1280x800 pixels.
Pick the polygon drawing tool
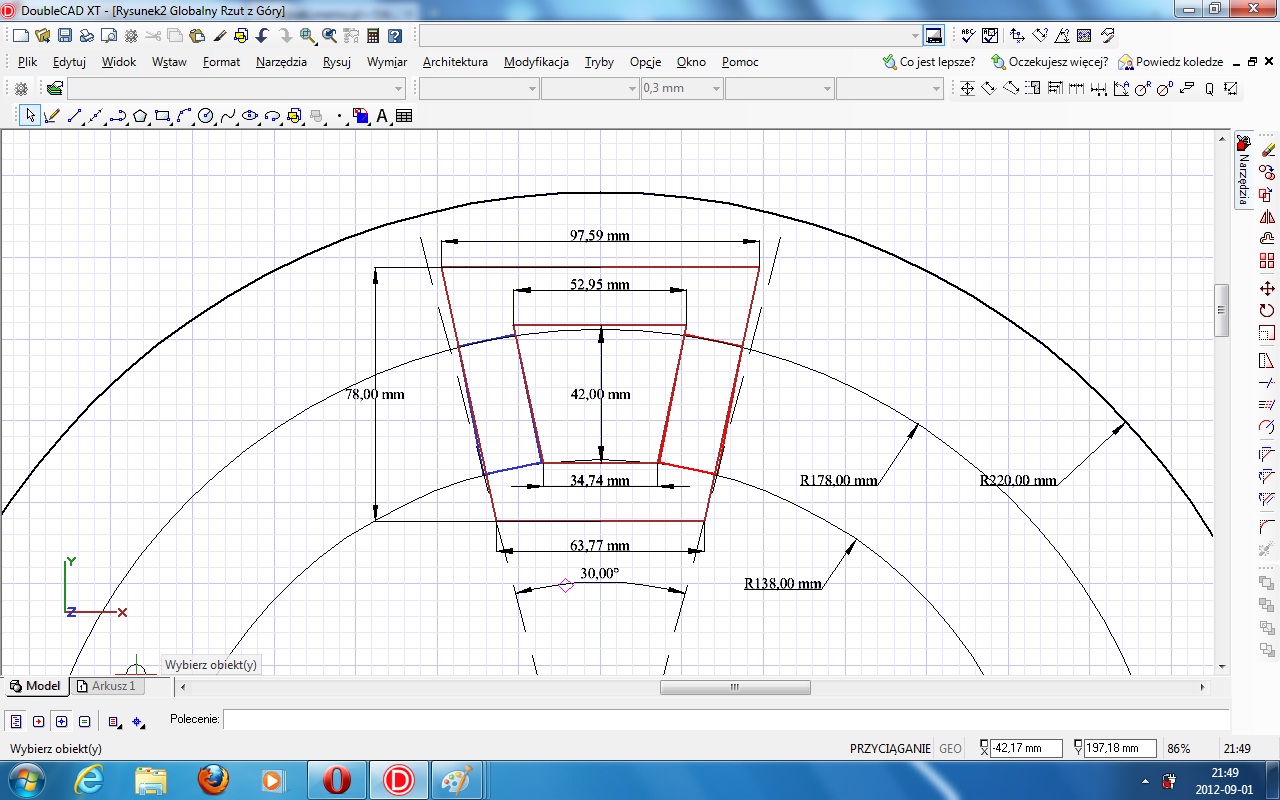(x=140, y=116)
